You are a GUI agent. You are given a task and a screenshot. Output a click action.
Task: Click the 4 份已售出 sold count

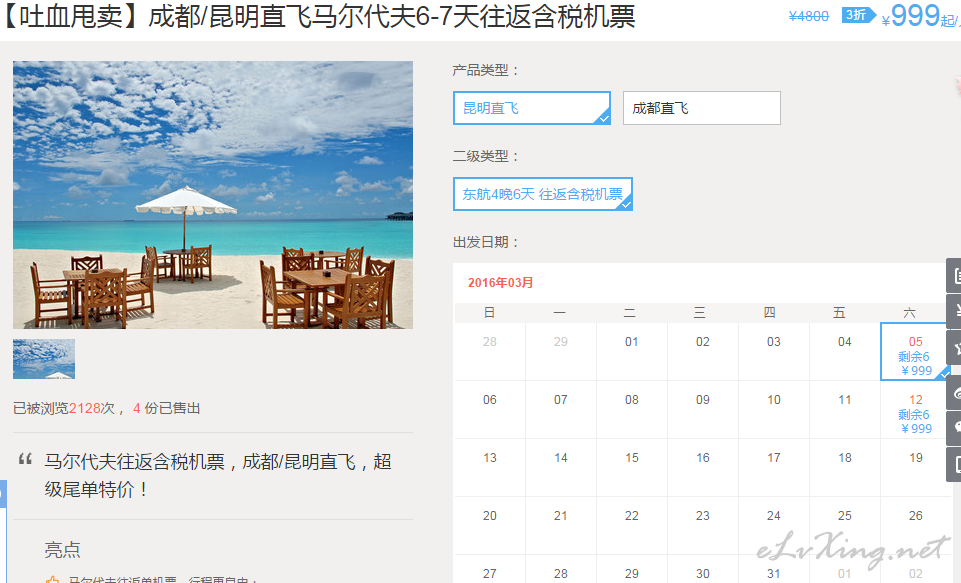click(x=167, y=408)
